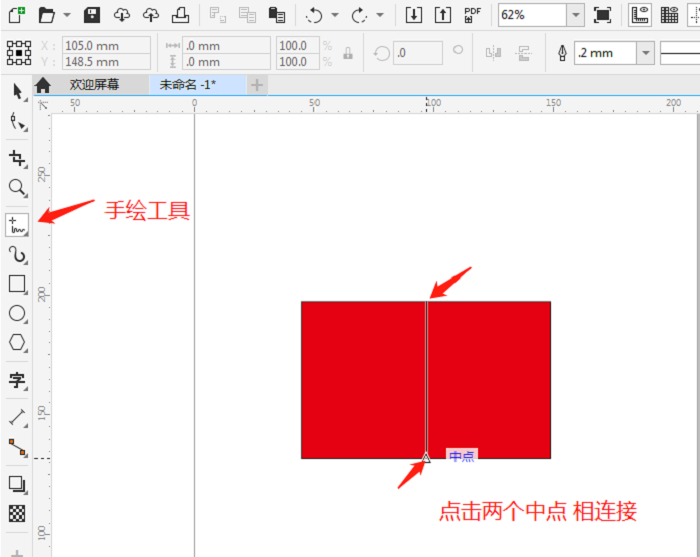This screenshot has width=700, height=557.
Task: Mirror the object horizontally
Action: tap(493, 53)
